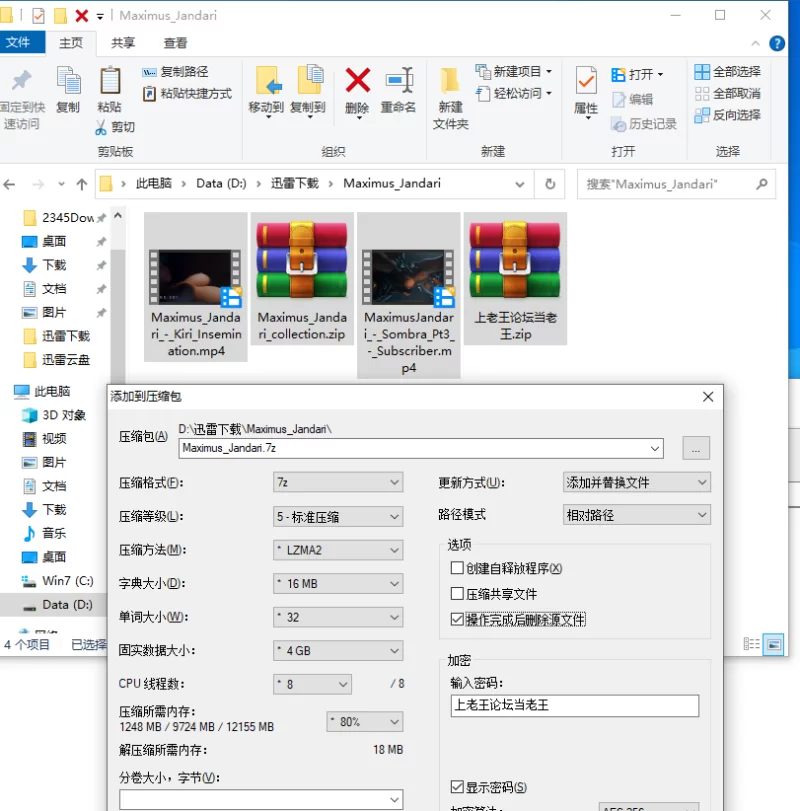Image resolution: width=800 pixels, height=811 pixels.
Task: Click Data (D:) in address breadcrumb
Action: coord(221,184)
